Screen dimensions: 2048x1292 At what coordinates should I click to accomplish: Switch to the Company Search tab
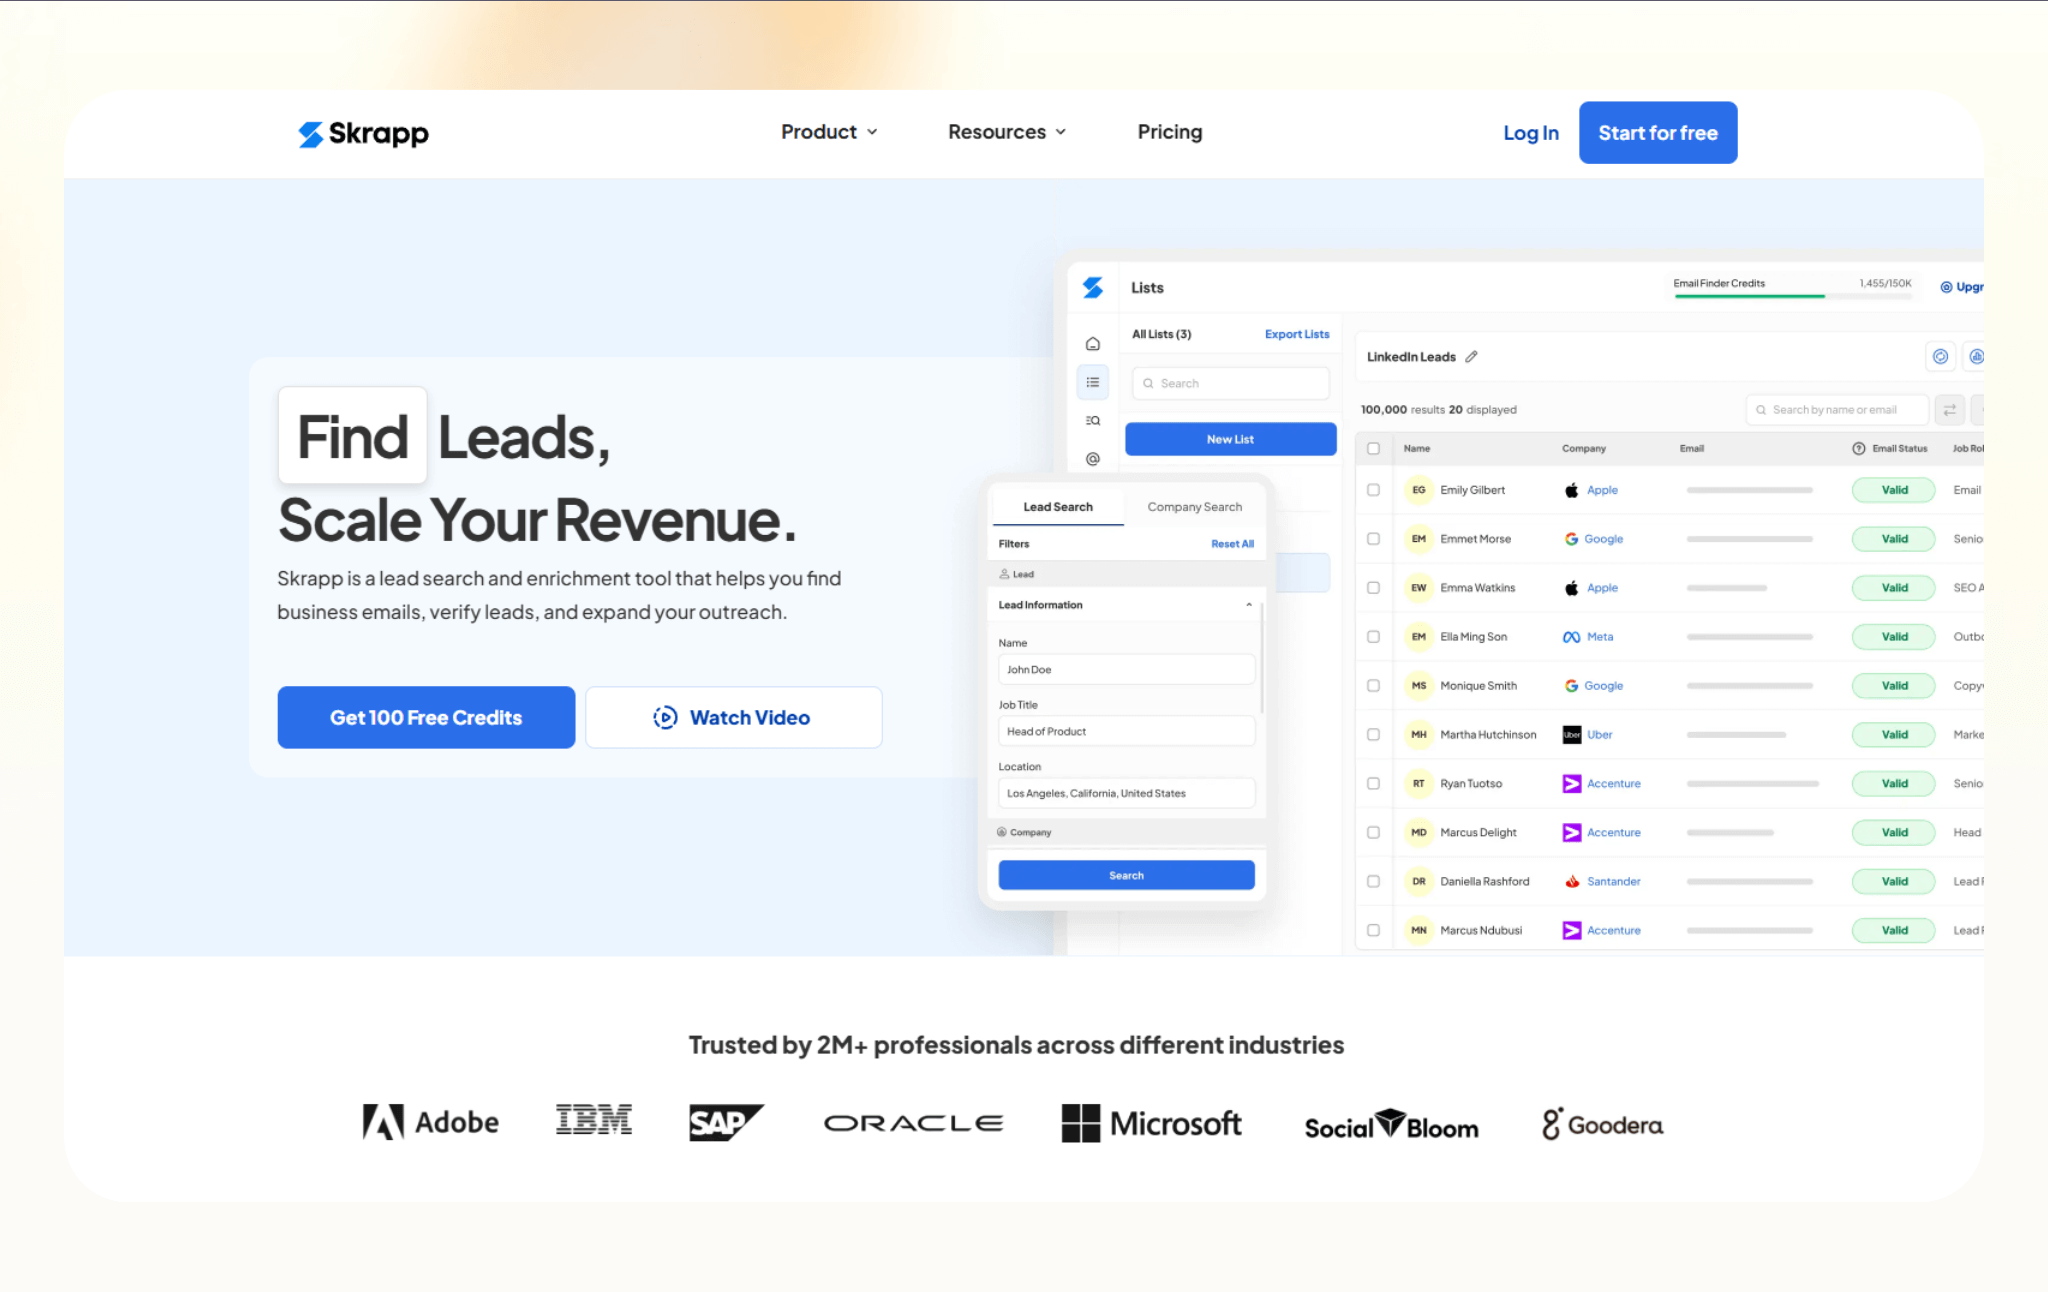pyautogui.click(x=1194, y=507)
